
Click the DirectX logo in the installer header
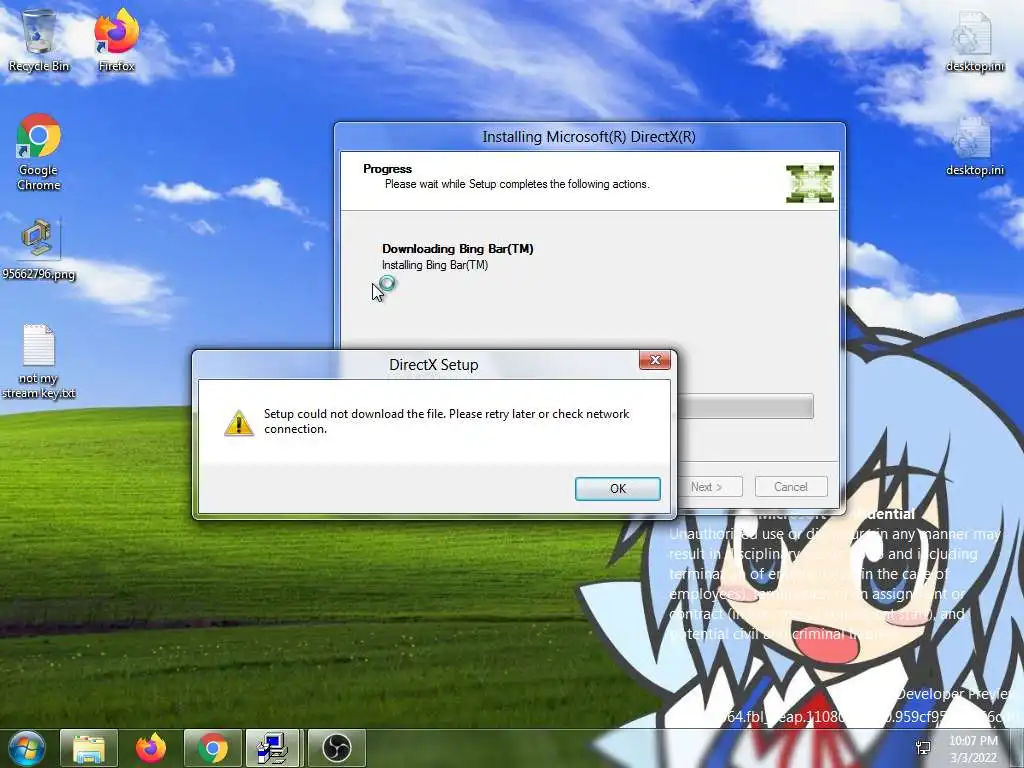[x=810, y=184]
